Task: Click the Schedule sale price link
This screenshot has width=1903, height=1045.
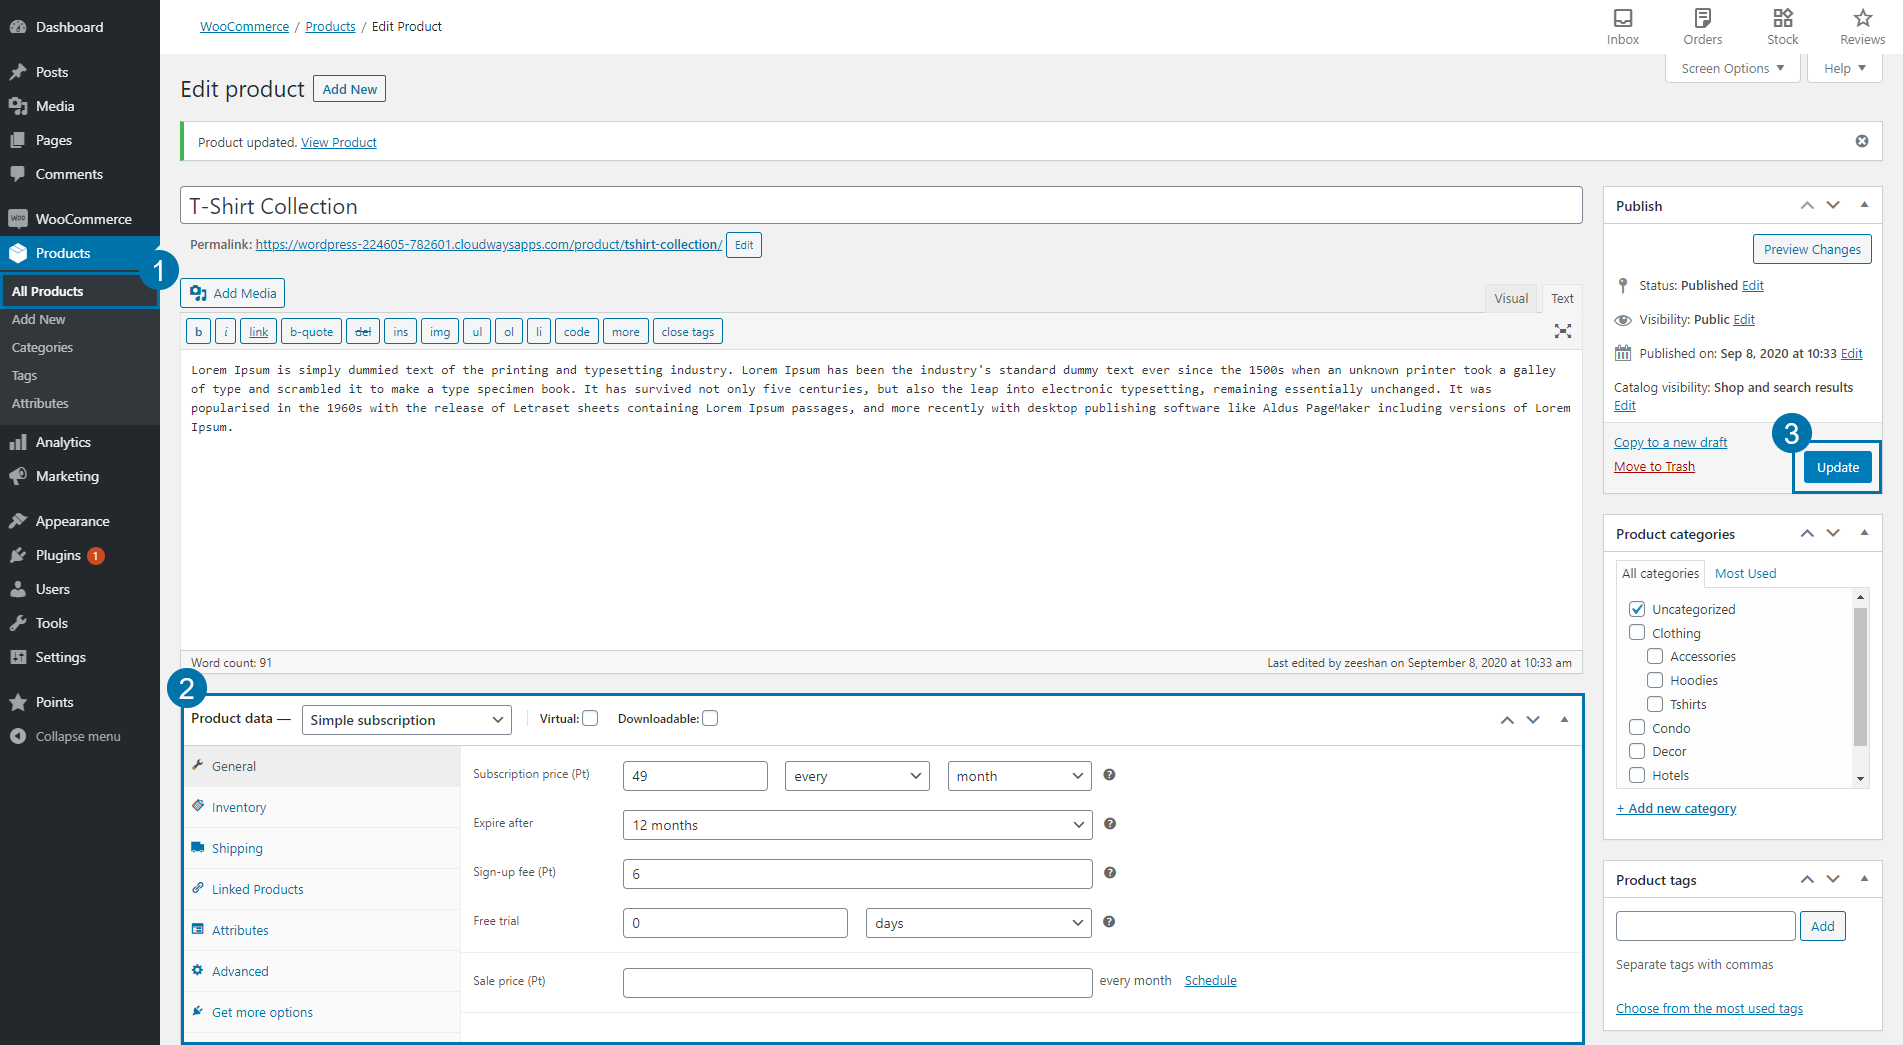Action: (x=1210, y=980)
